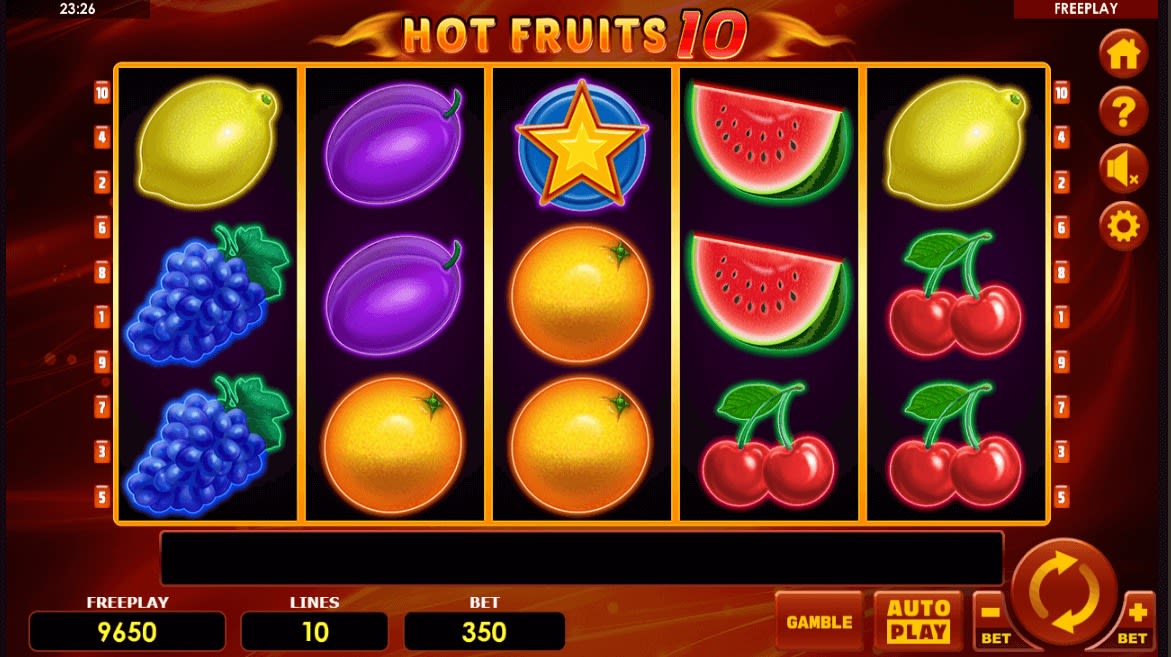Select payline 4 marker on left side
Viewport: 1171px width, 657px height.
(x=102, y=137)
